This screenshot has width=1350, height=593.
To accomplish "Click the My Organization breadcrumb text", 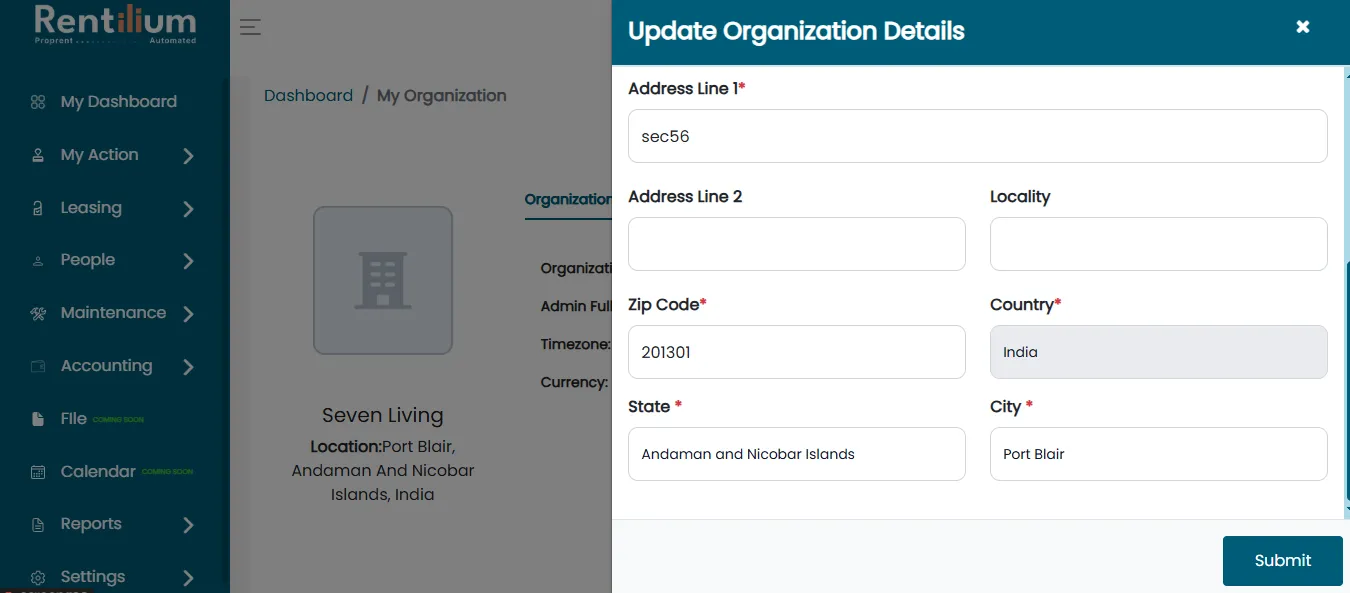I will pyautogui.click(x=441, y=96).
